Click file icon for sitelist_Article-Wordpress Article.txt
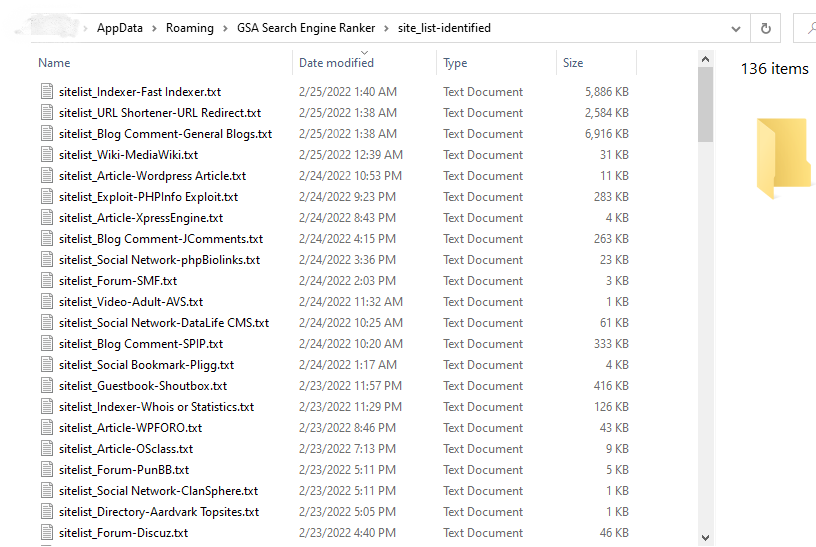The width and height of the screenshot is (816, 547). click(x=47, y=175)
